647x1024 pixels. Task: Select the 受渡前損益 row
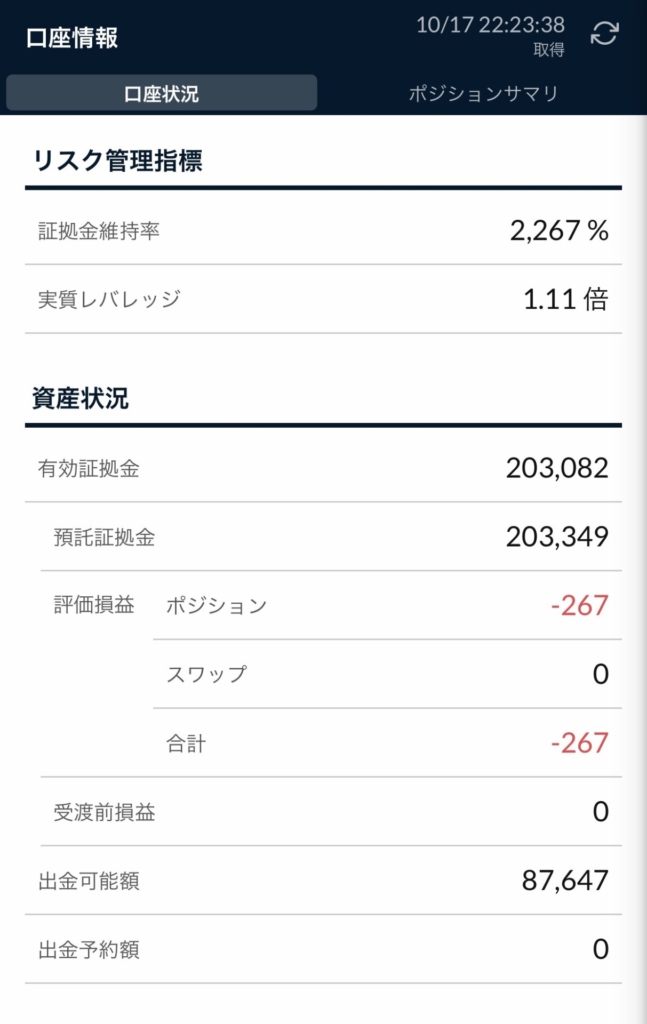pyautogui.click(x=331, y=812)
